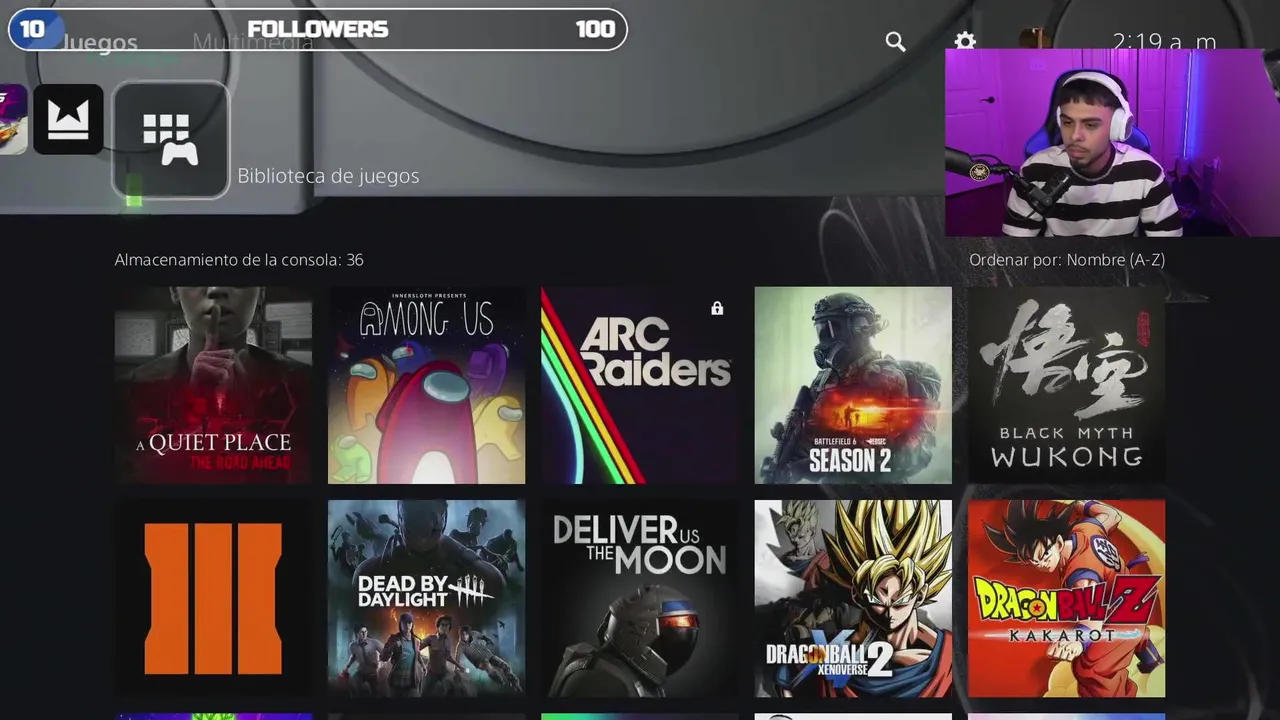Open A Quiet Place The Road Ahead
The width and height of the screenshot is (1280, 720).
point(213,385)
